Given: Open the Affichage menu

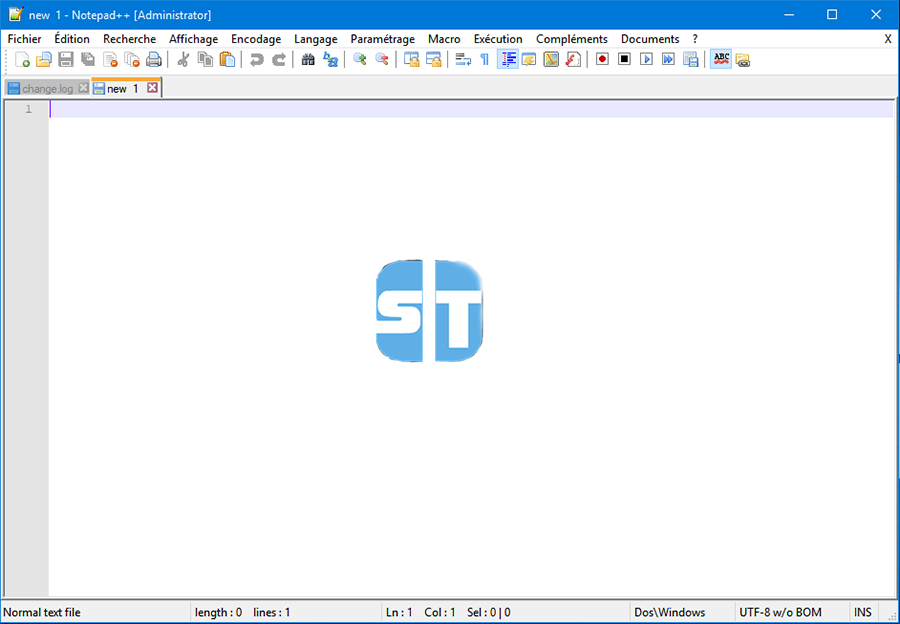Looking at the screenshot, I should [x=193, y=39].
